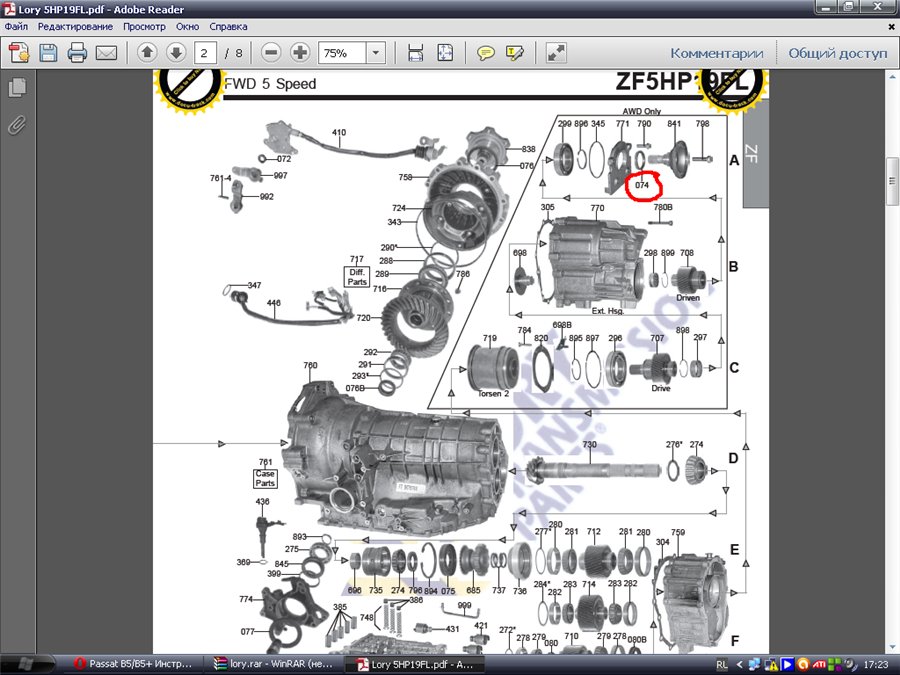Click part number 838 label

(528, 149)
